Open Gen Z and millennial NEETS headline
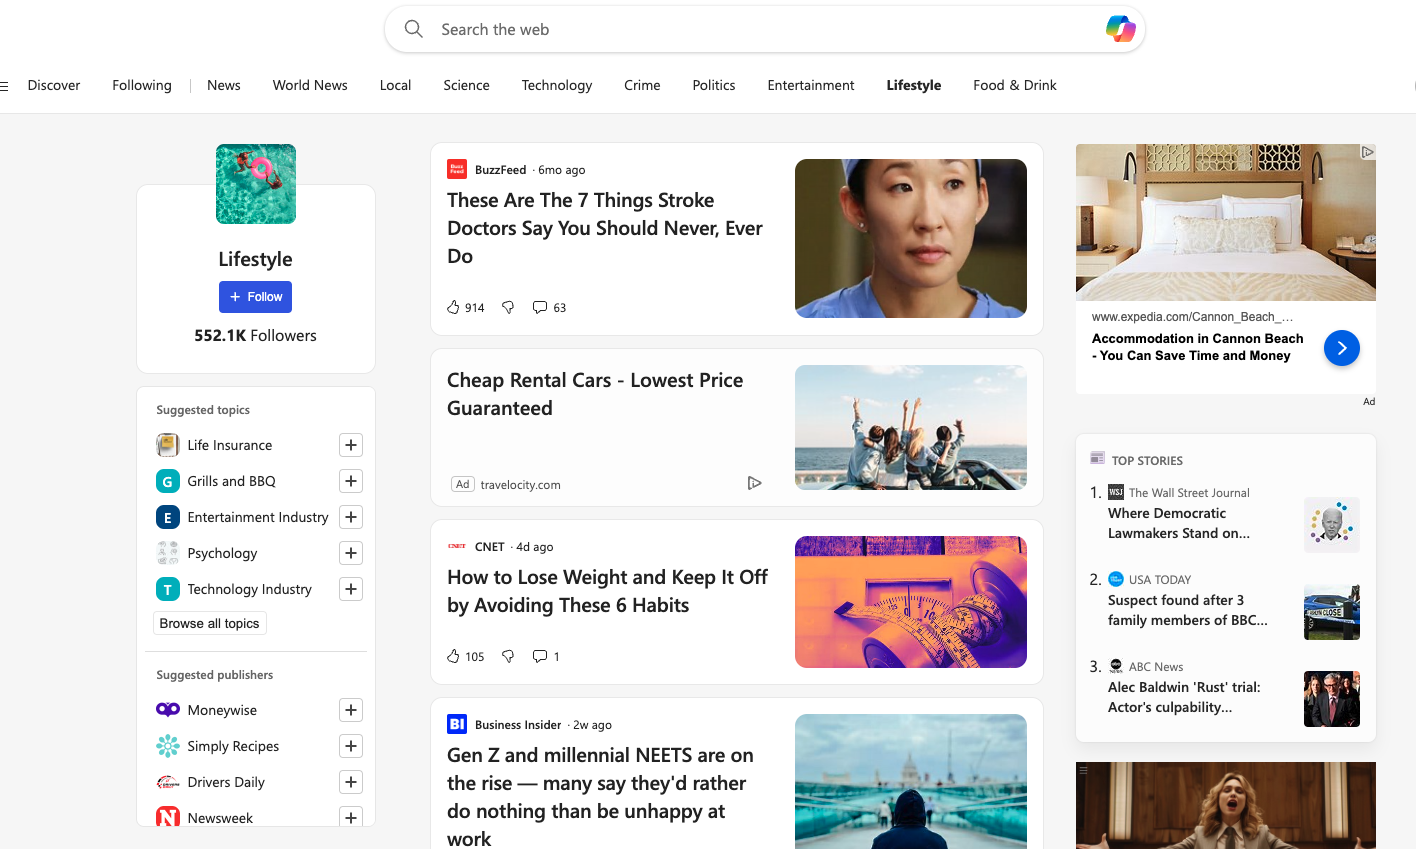This screenshot has width=1416, height=850. point(600,797)
